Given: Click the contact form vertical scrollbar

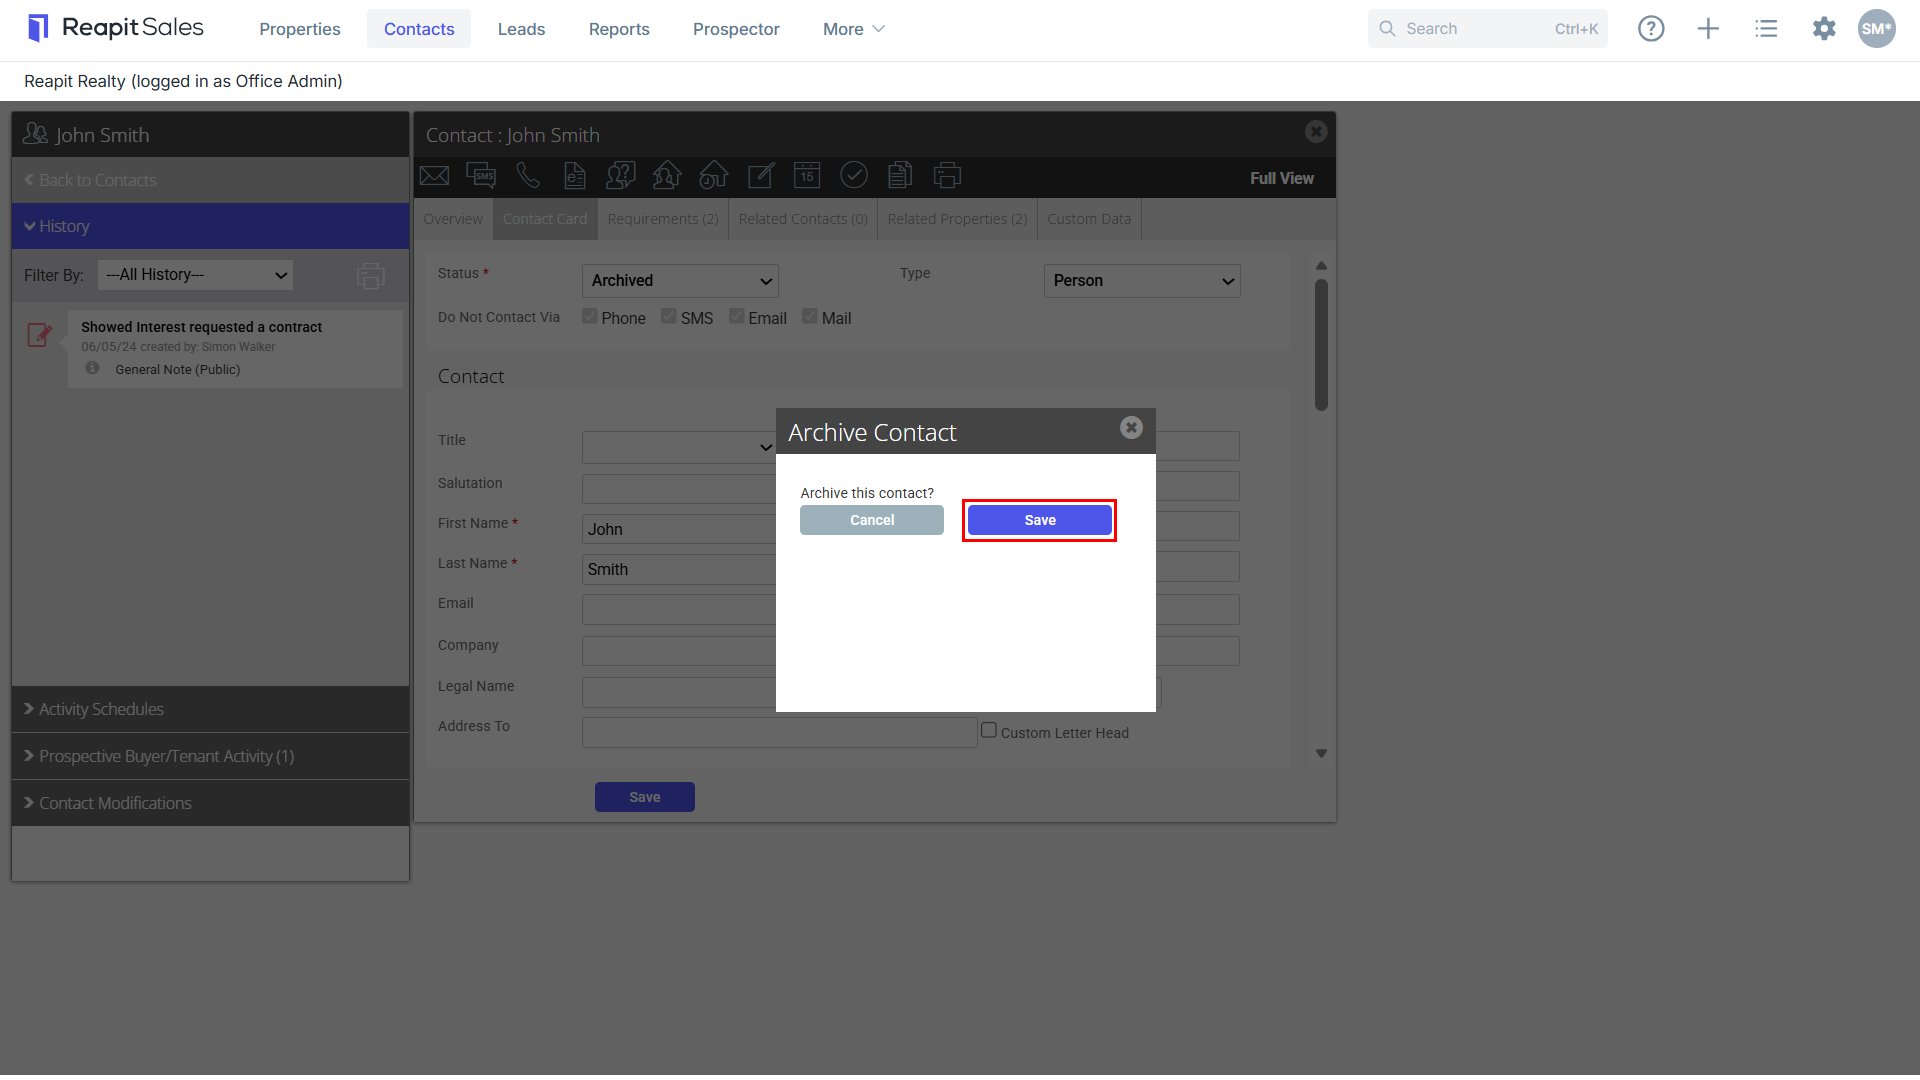Looking at the screenshot, I should [1321, 345].
